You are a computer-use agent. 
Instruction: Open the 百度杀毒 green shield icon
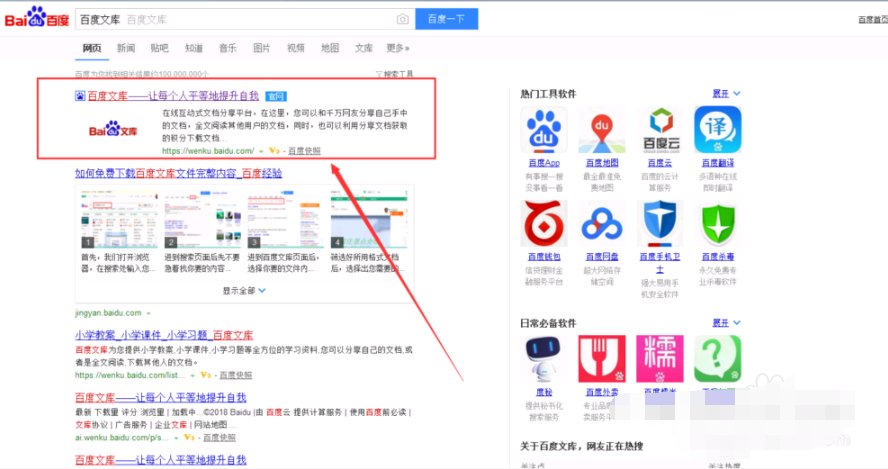718,224
